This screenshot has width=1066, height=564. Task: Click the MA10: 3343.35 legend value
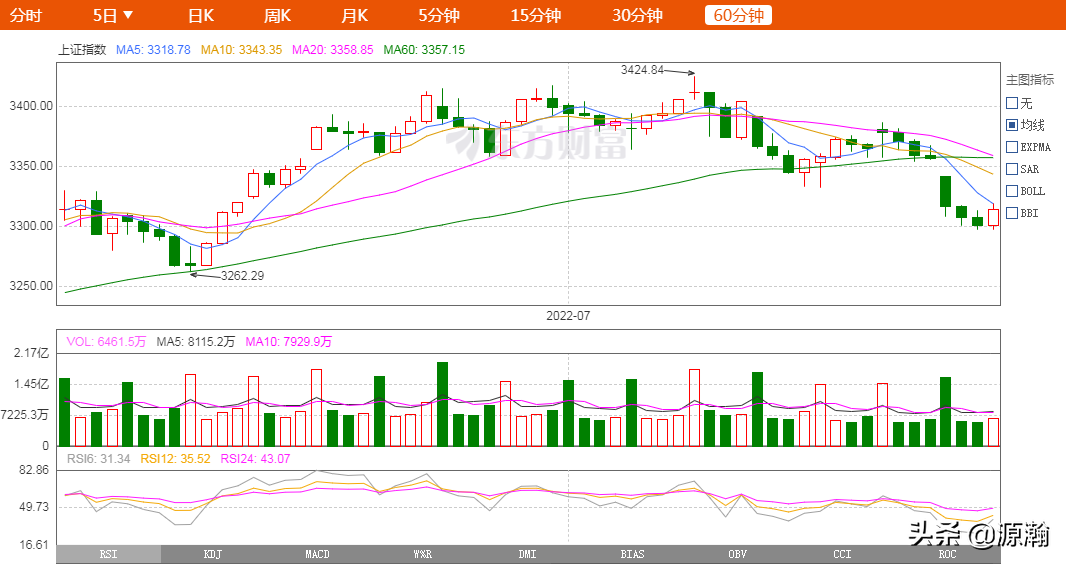[x=241, y=50]
